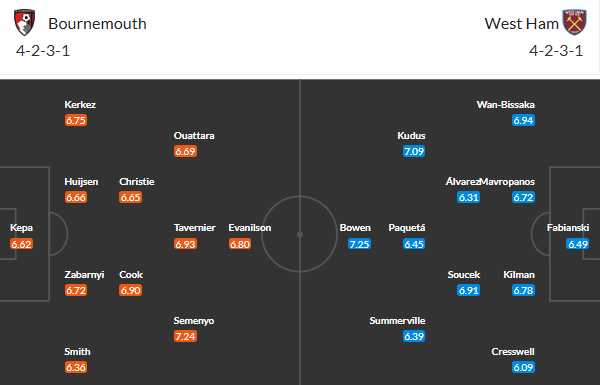Select Kerkez player name
The height and width of the screenshot is (385, 600).
(80, 104)
